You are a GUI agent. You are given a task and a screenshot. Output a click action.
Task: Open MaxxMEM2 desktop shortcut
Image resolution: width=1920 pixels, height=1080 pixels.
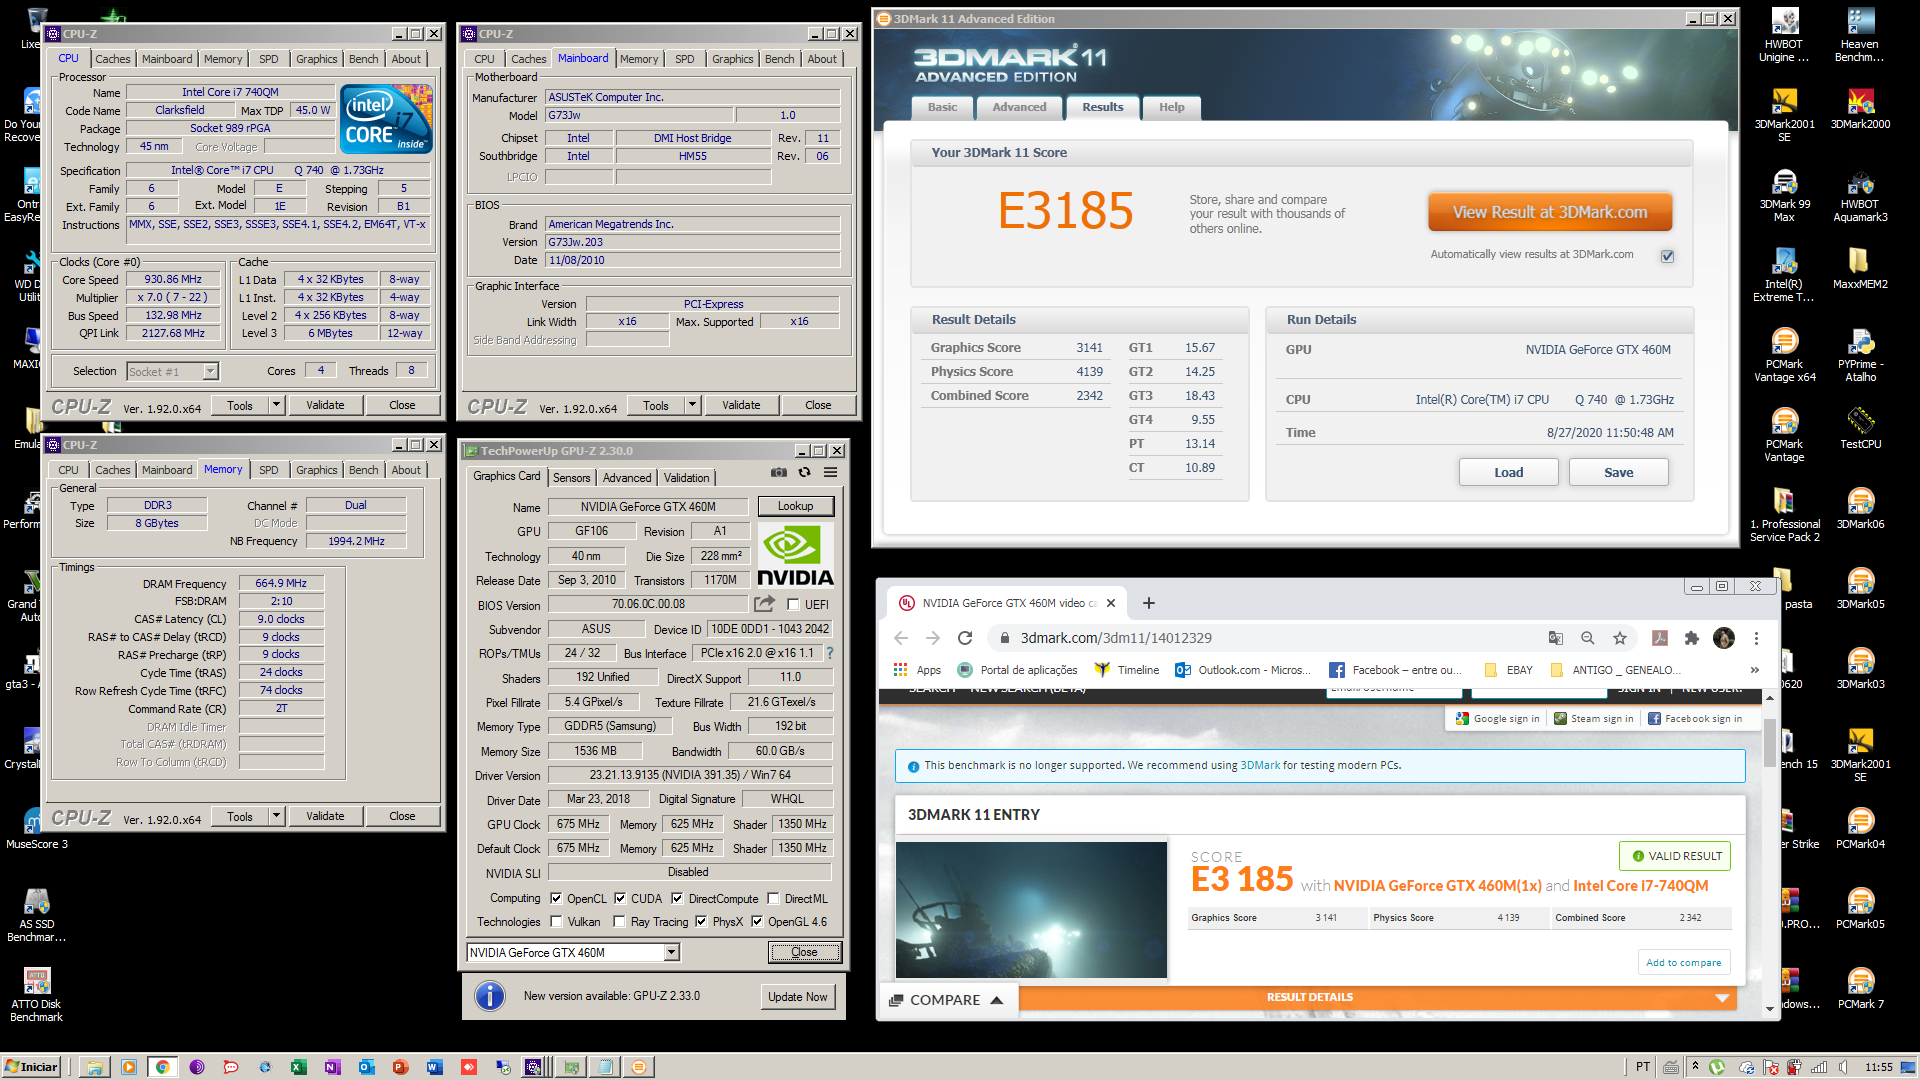[1860, 268]
